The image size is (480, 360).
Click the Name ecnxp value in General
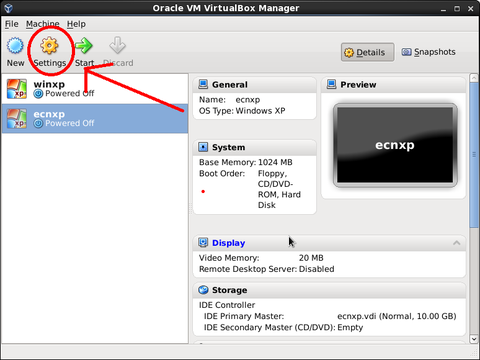pos(248,100)
